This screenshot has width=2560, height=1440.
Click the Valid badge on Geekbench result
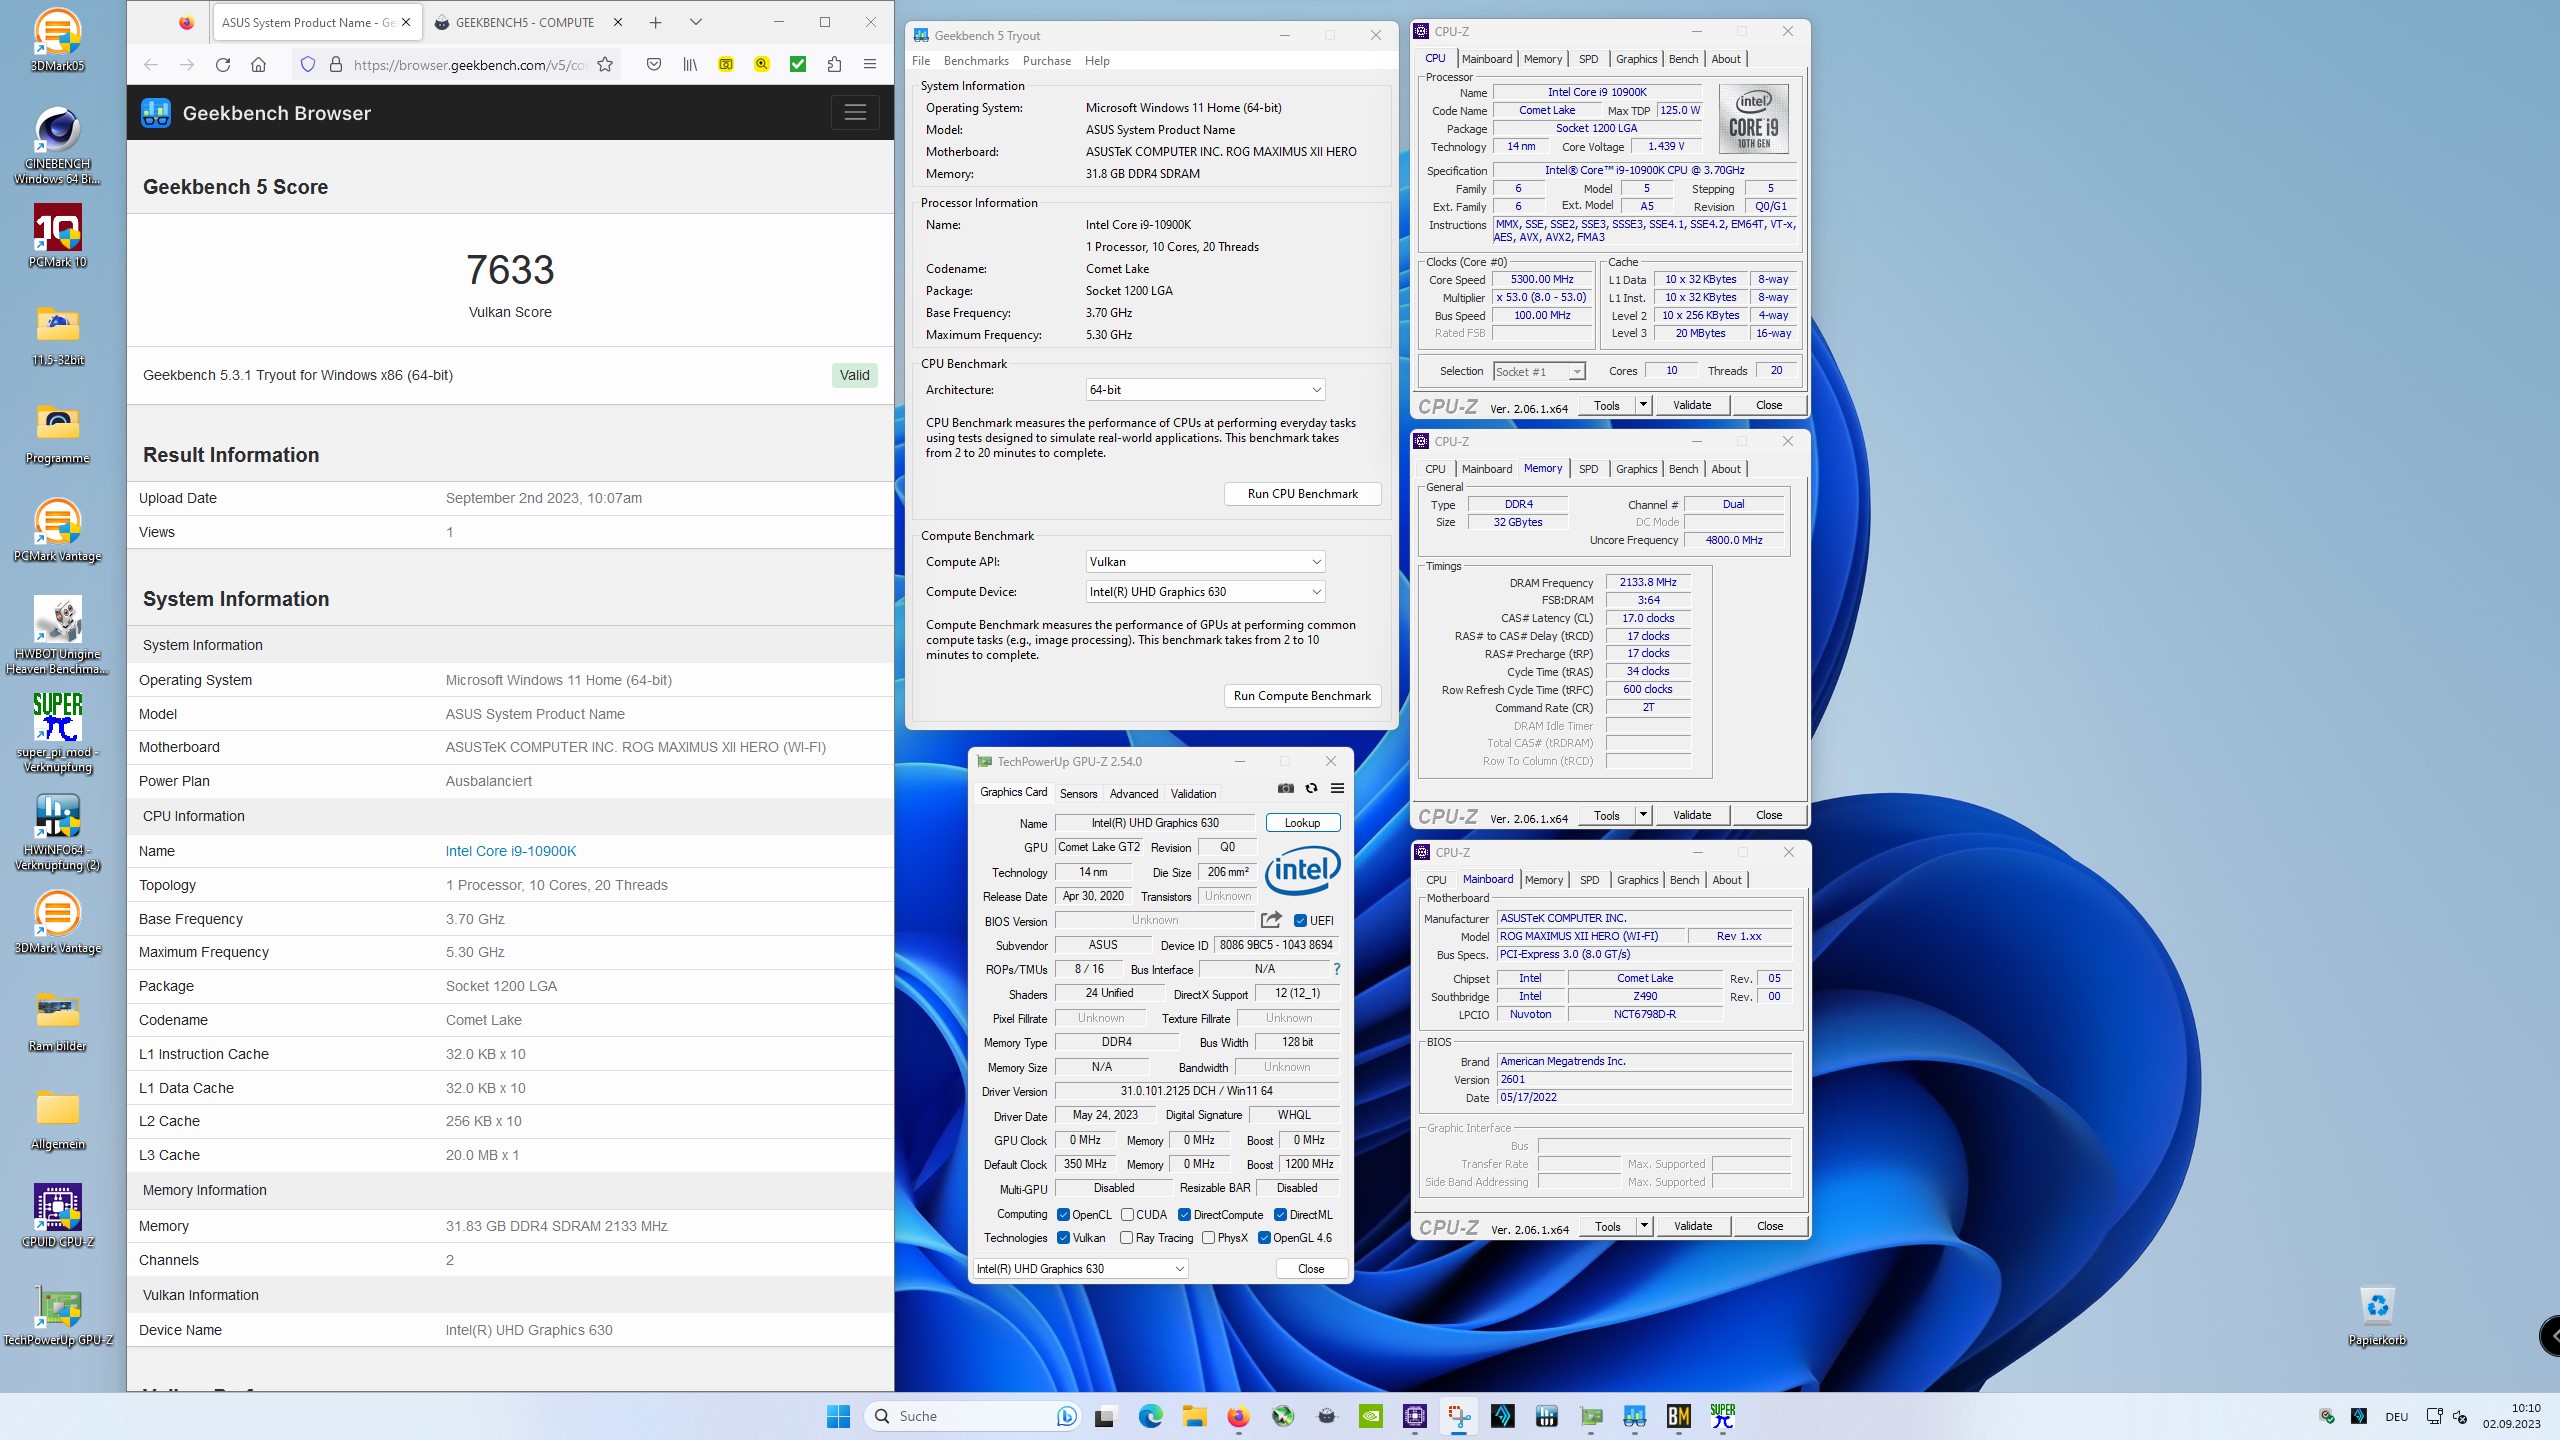pos(854,375)
